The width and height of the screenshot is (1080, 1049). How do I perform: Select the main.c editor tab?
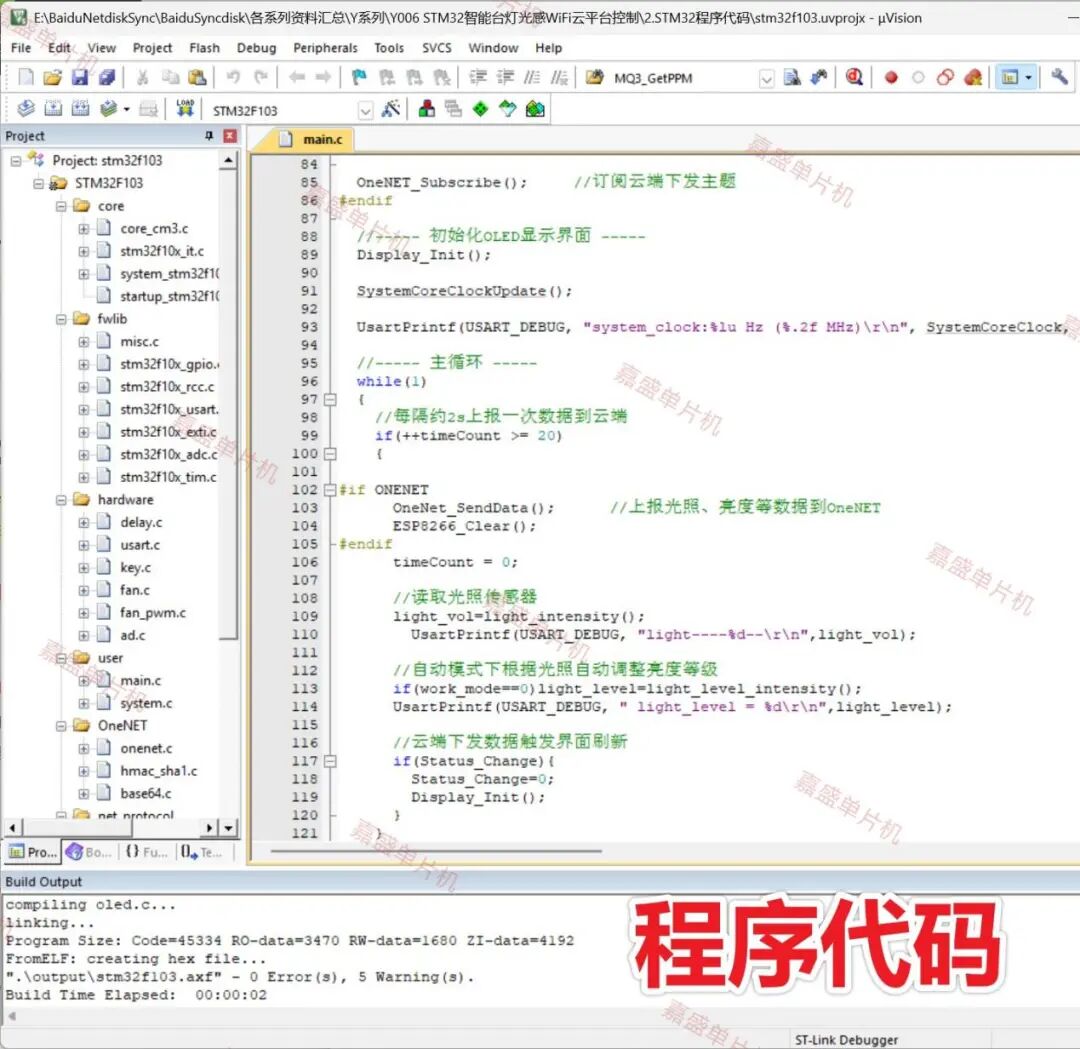pyautogui.click(x=310, y=139)
